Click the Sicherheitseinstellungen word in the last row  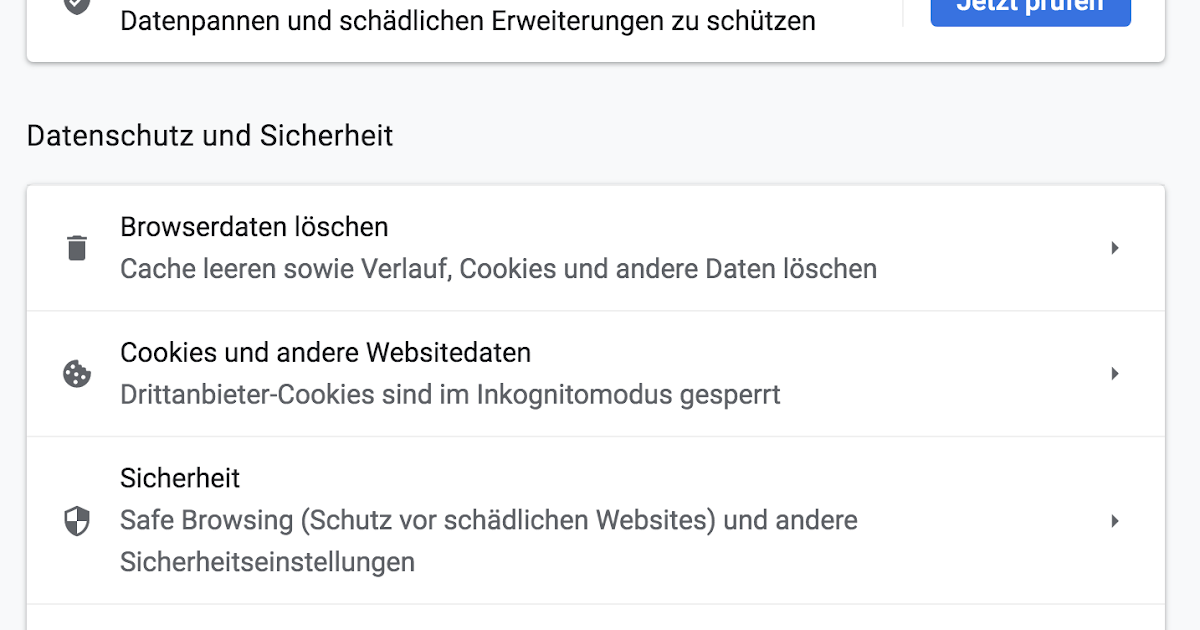[x=267, y=562]
